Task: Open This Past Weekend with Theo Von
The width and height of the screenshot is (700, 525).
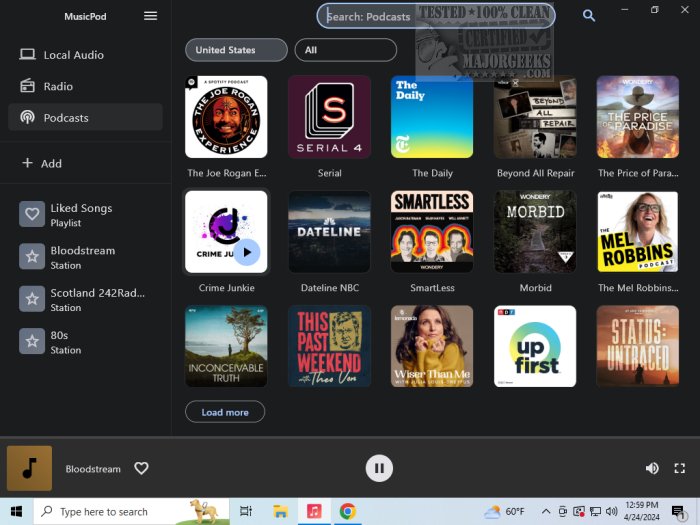Action: pyautogui.click(x=329, y=346)
